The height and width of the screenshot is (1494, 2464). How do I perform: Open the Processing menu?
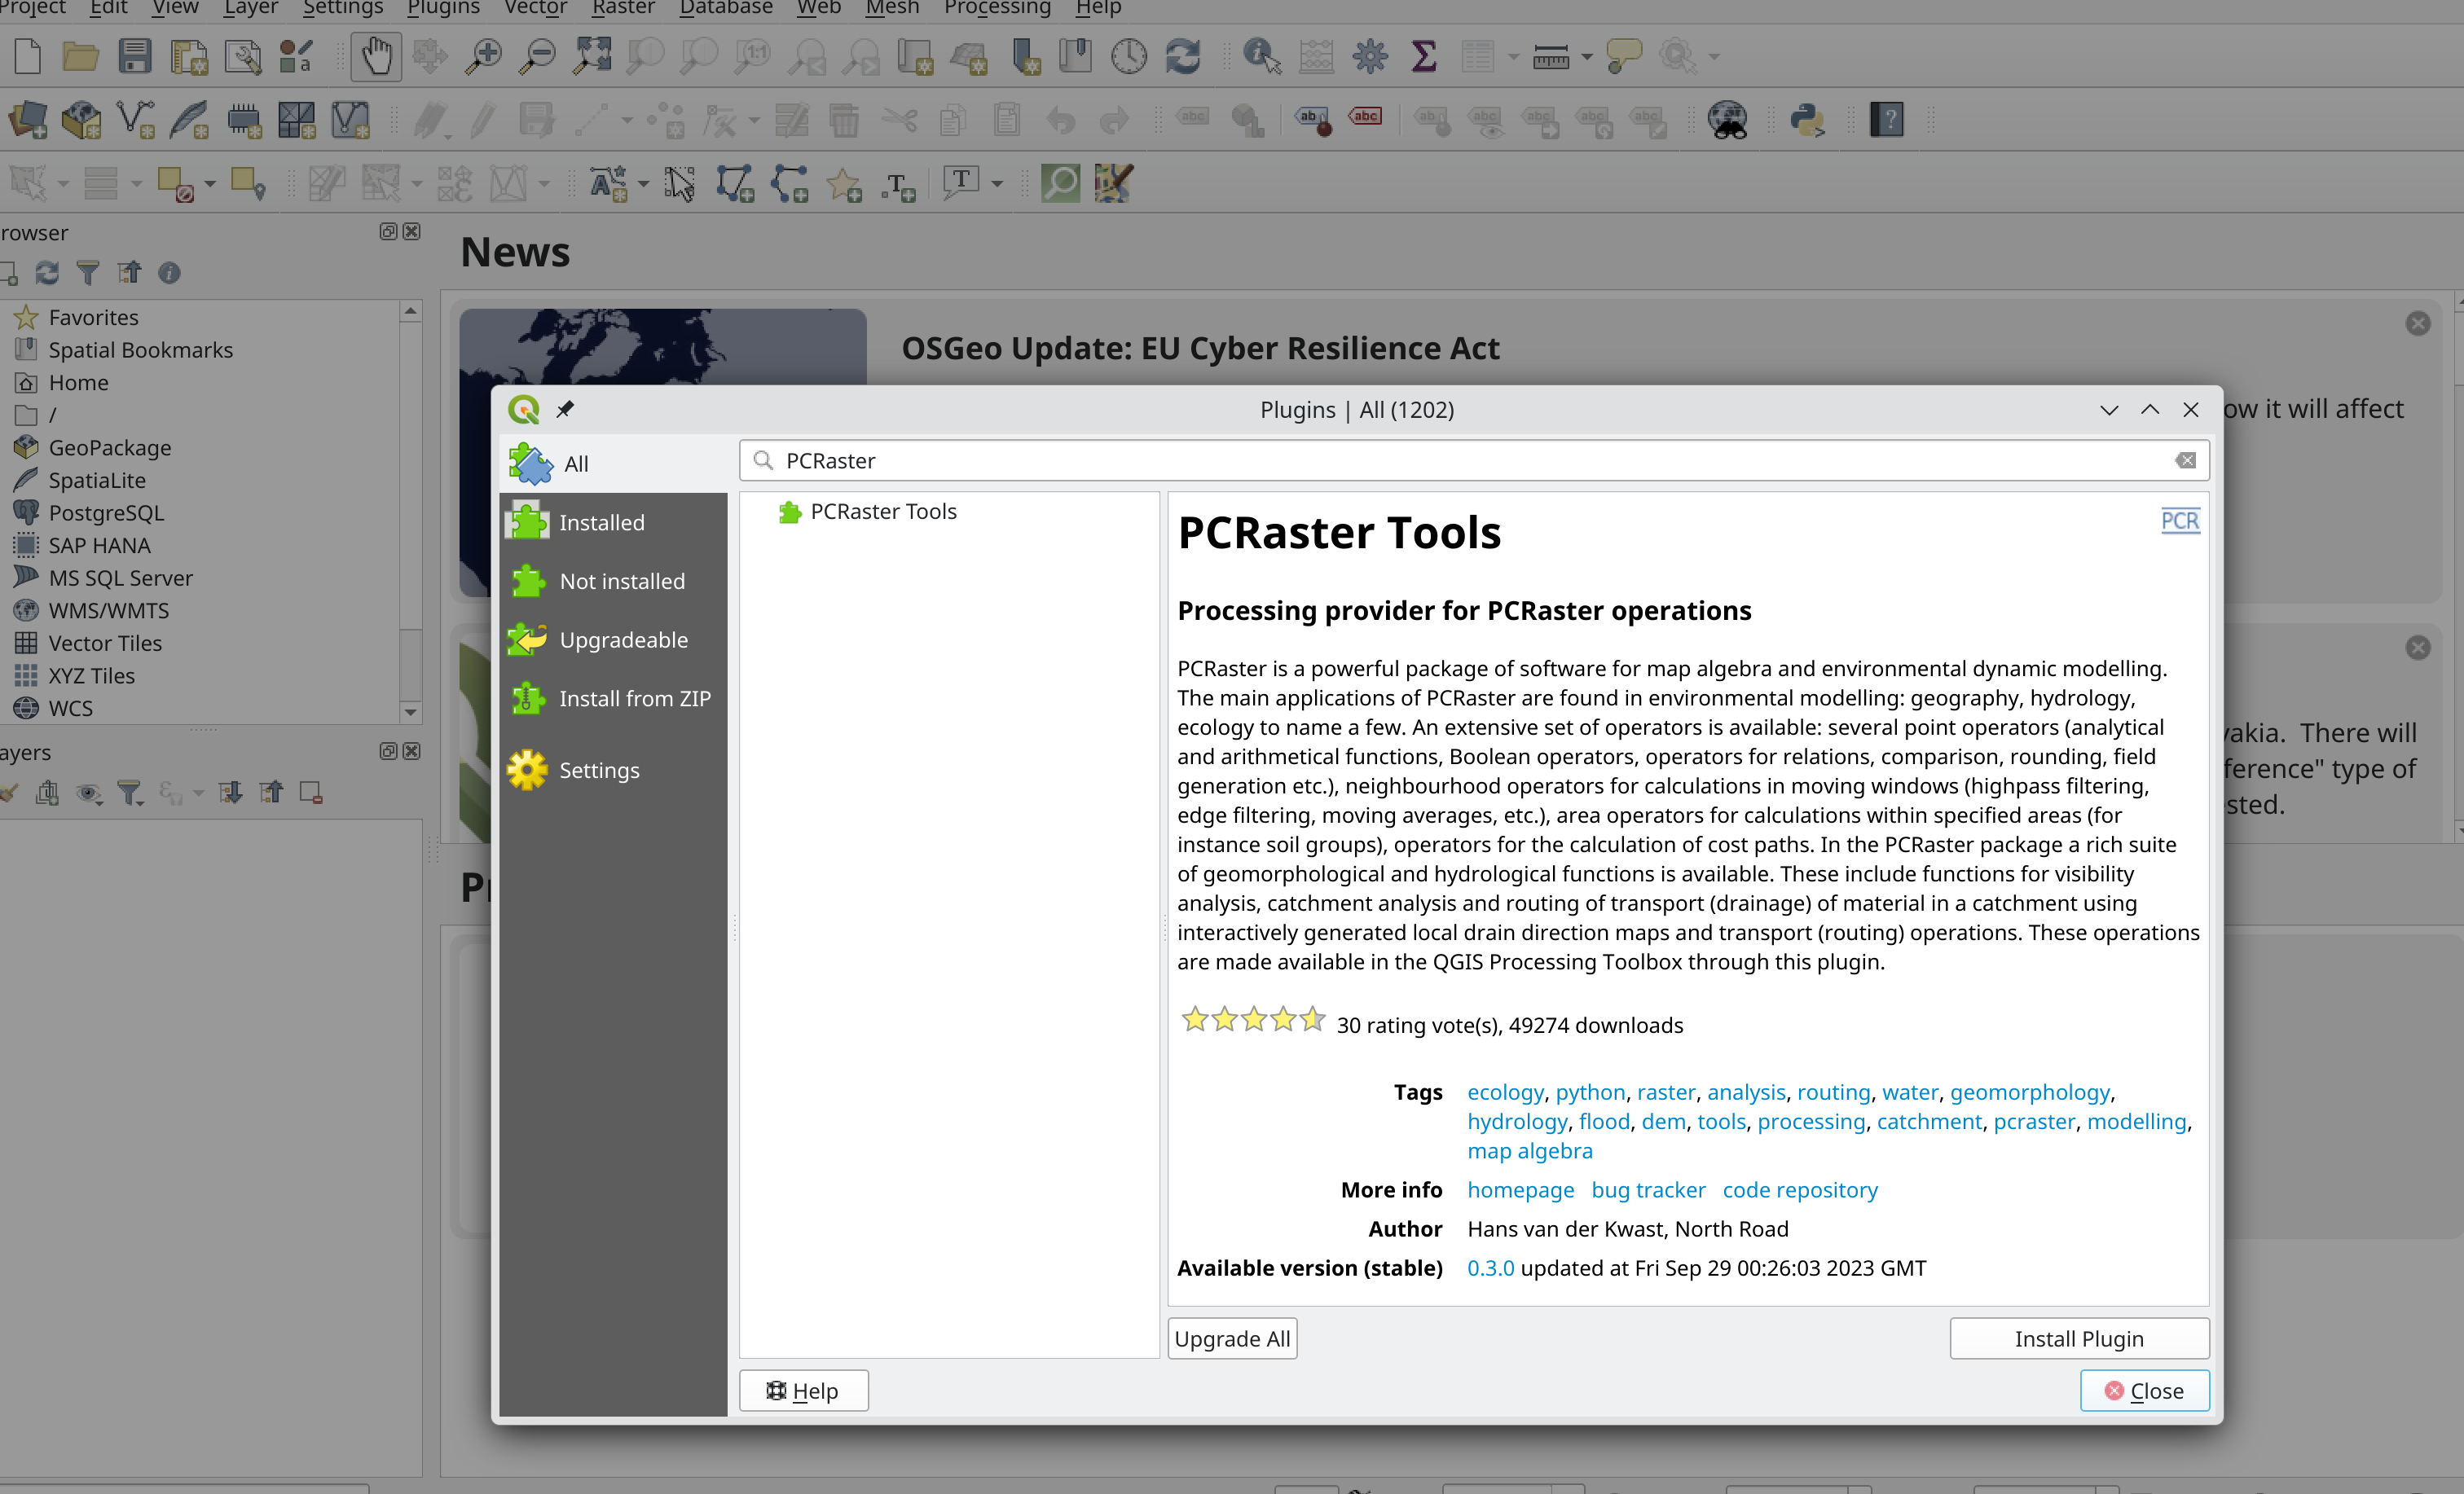coord(997,8)
